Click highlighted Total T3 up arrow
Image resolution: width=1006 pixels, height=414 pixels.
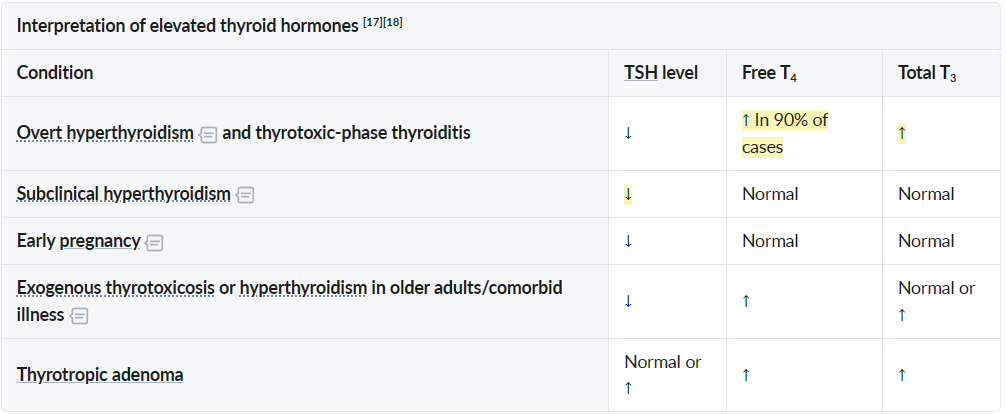pos(902,134)
